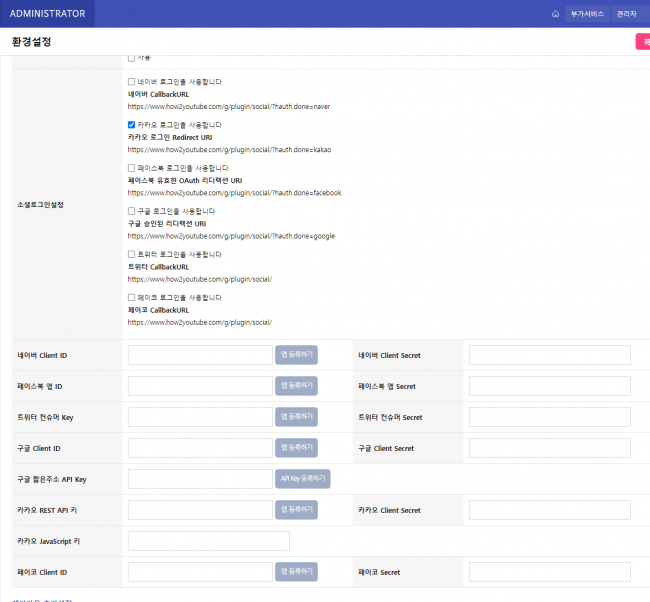Viewport: 650px width, 602px height.
Task: Click the 환경설정 page heading
Action: coord(32,41)
